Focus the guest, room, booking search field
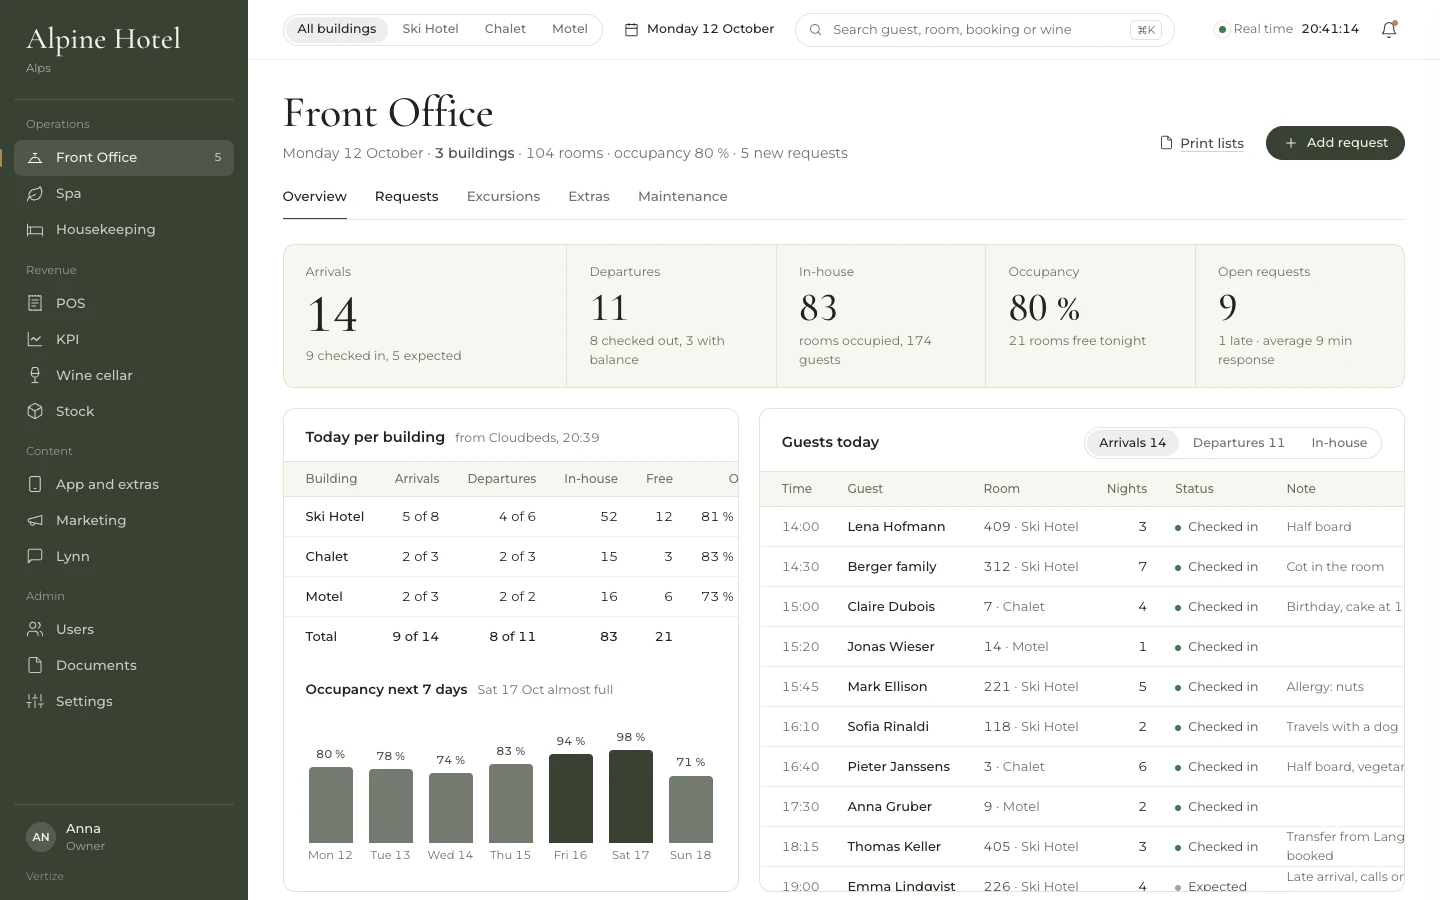This screenshot has width=1440, height=900. click(x=984, y=30)
